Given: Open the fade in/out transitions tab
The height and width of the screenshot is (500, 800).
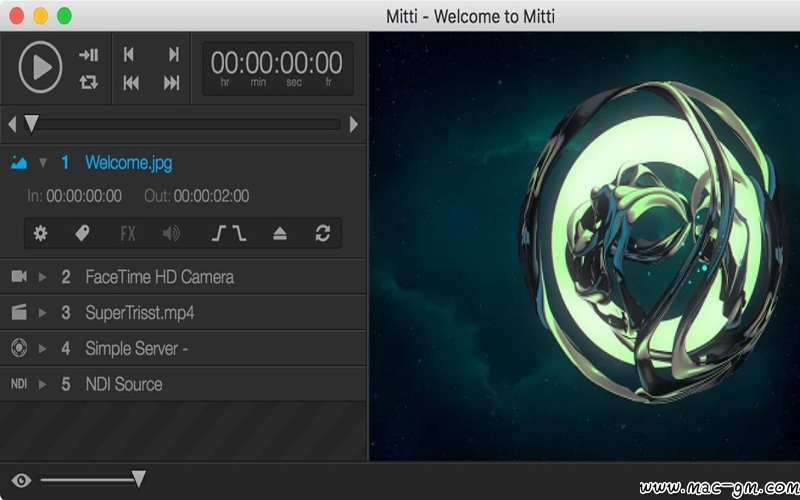Looking at the screenshot, I should click(x=229, y=234).
